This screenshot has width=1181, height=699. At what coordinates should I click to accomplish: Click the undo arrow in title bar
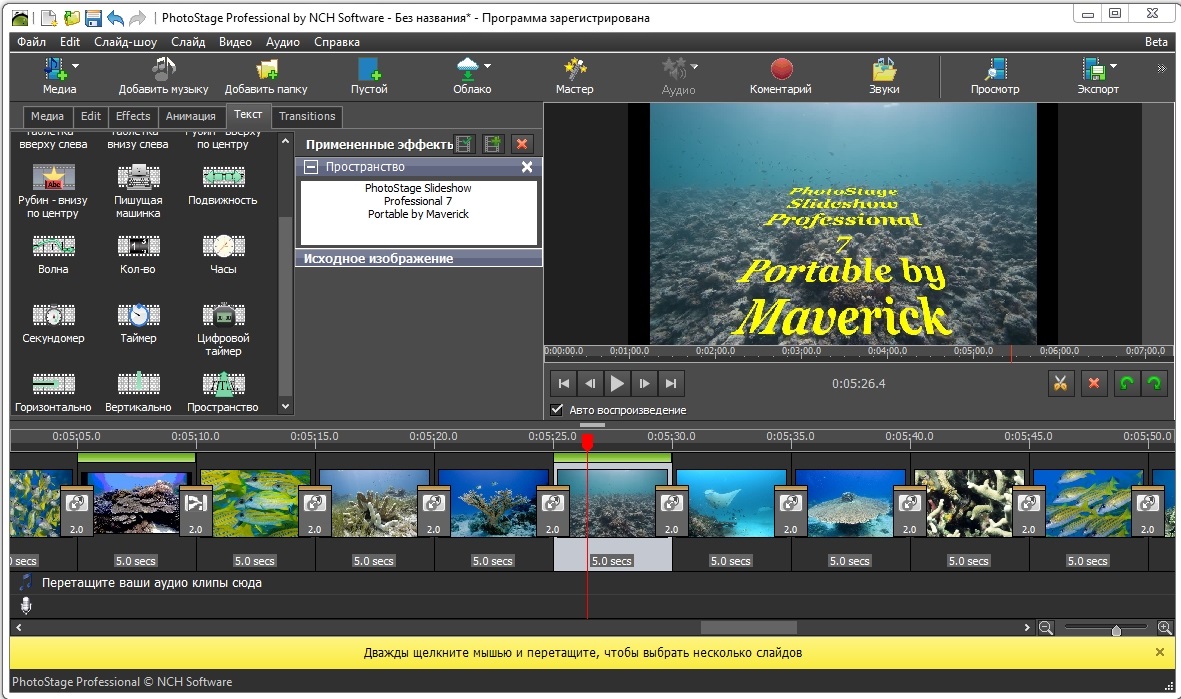tap(115, 17)
